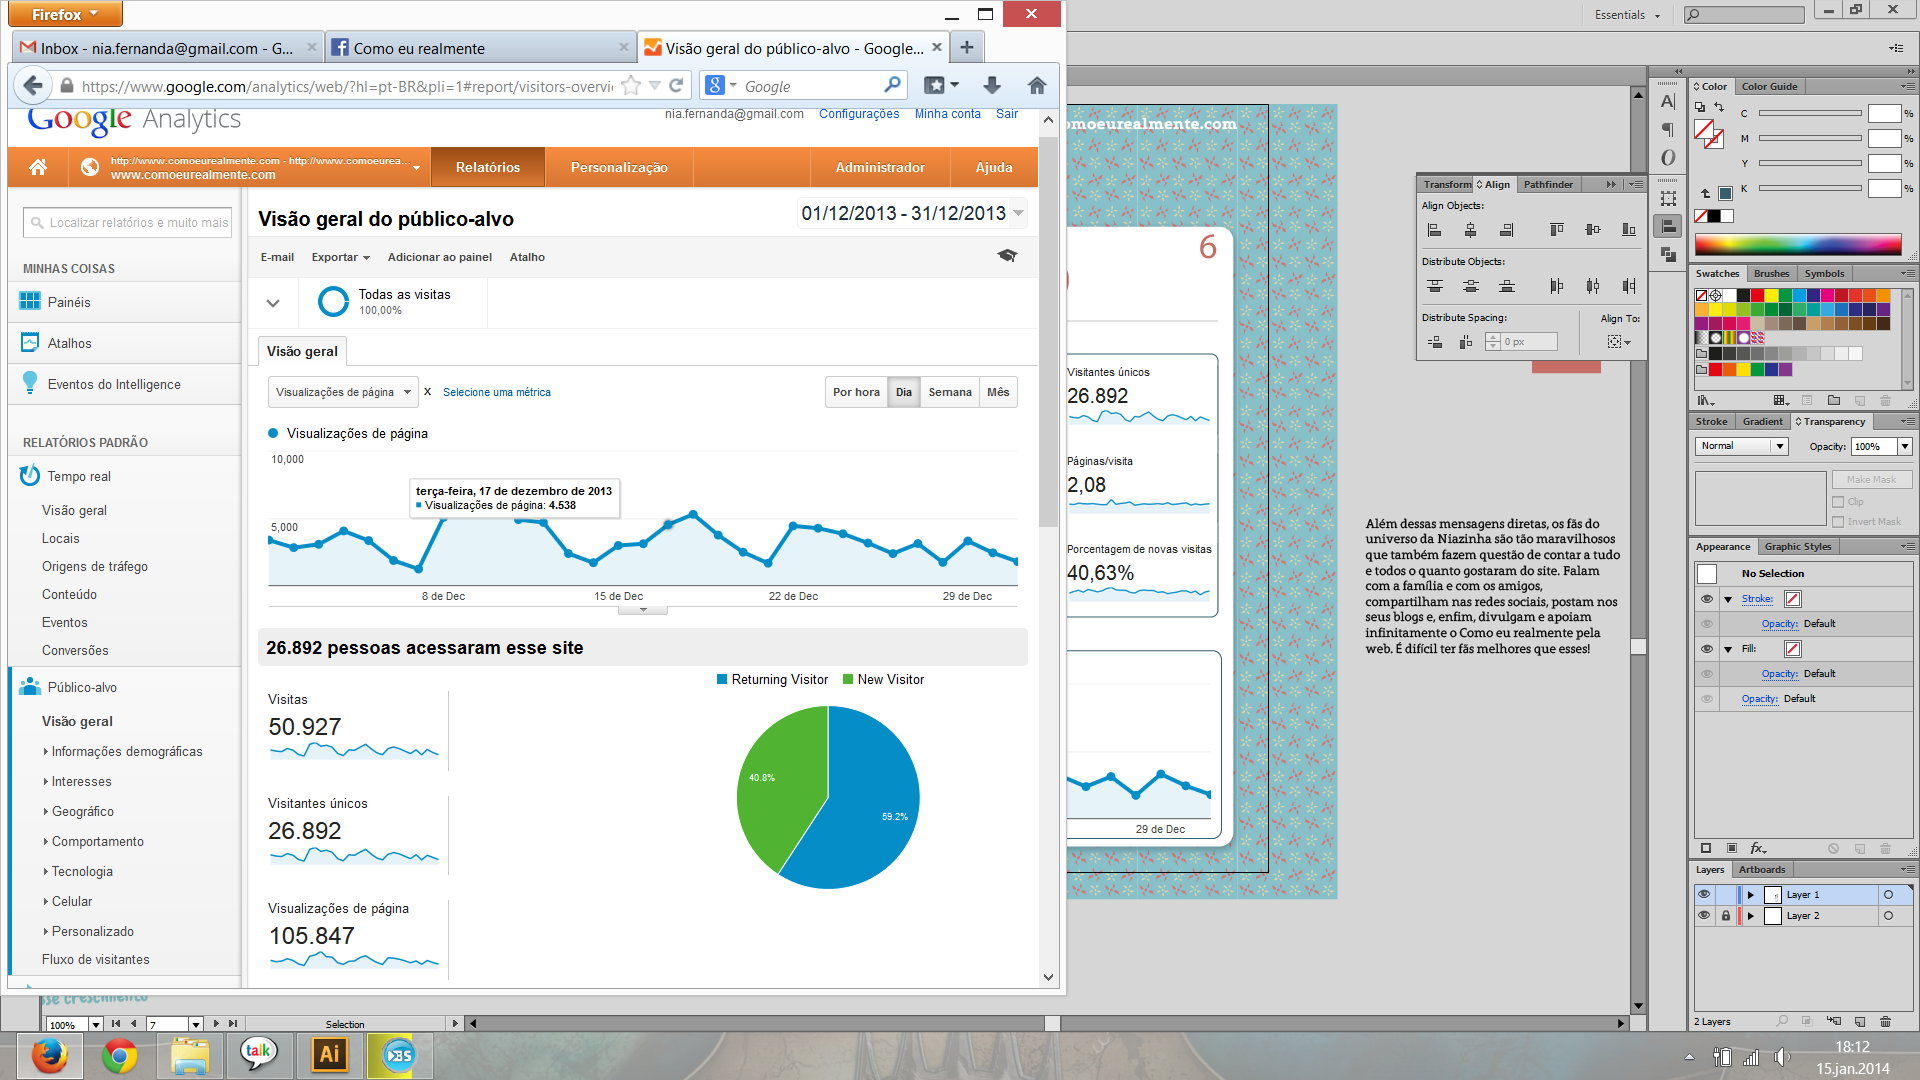Screen dimensions: 1920x1080
Task: Click horizontal align right icon in Align panel
Action: pos(1506,230)
